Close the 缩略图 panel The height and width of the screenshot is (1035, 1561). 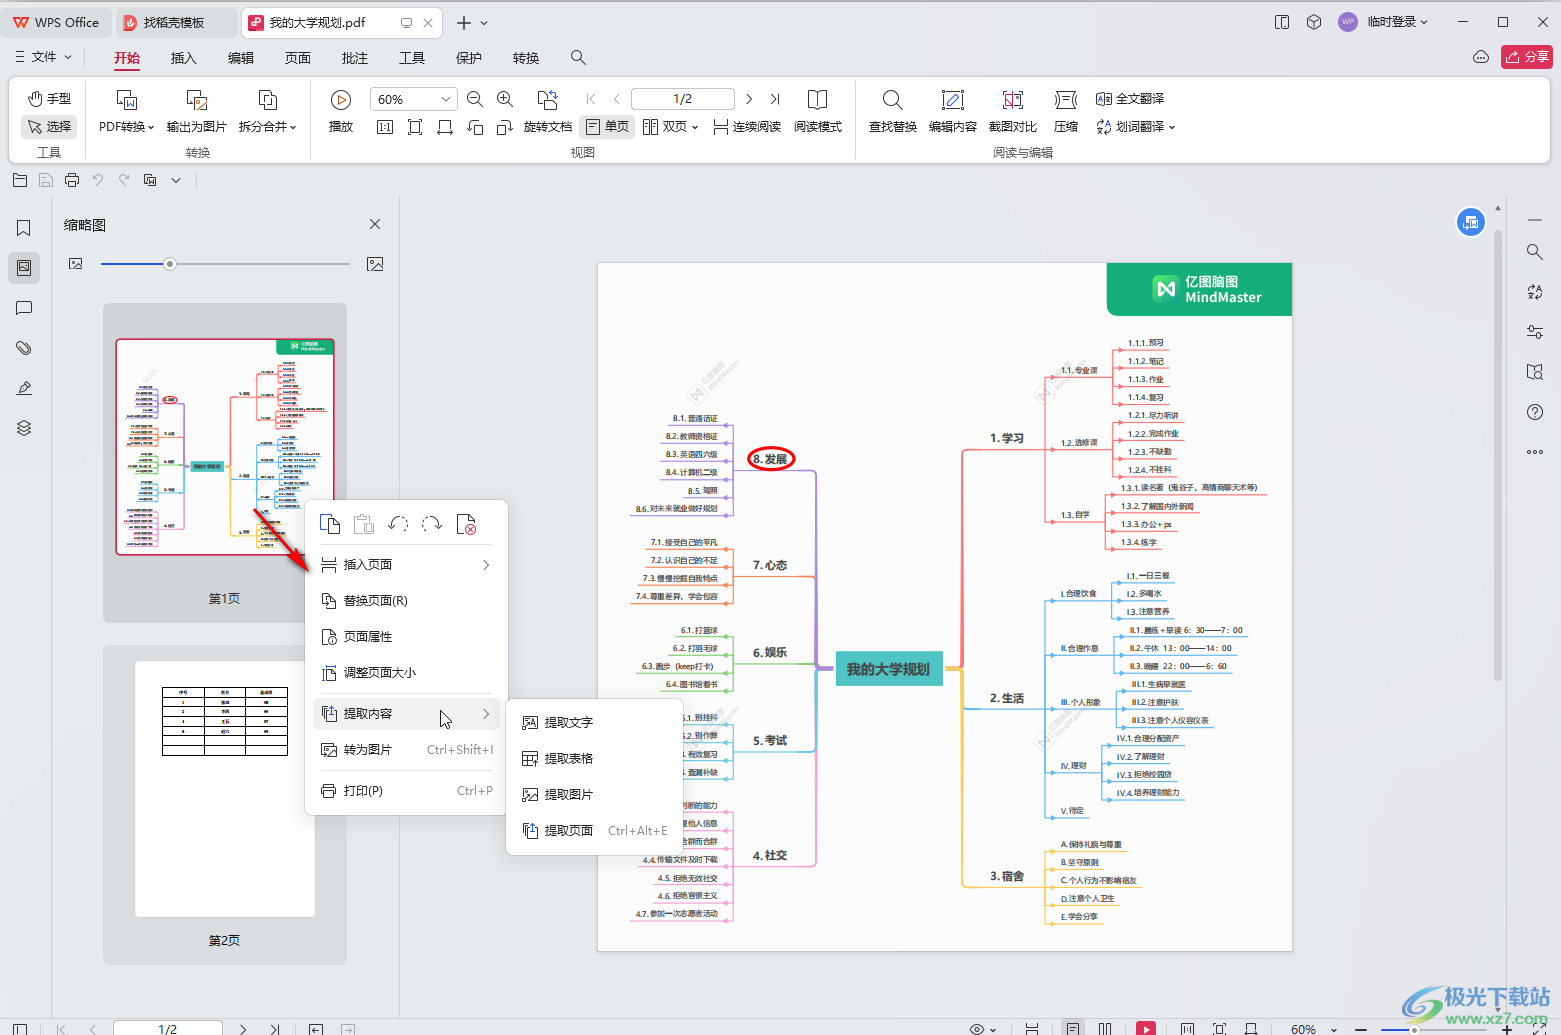coord(375,224)
